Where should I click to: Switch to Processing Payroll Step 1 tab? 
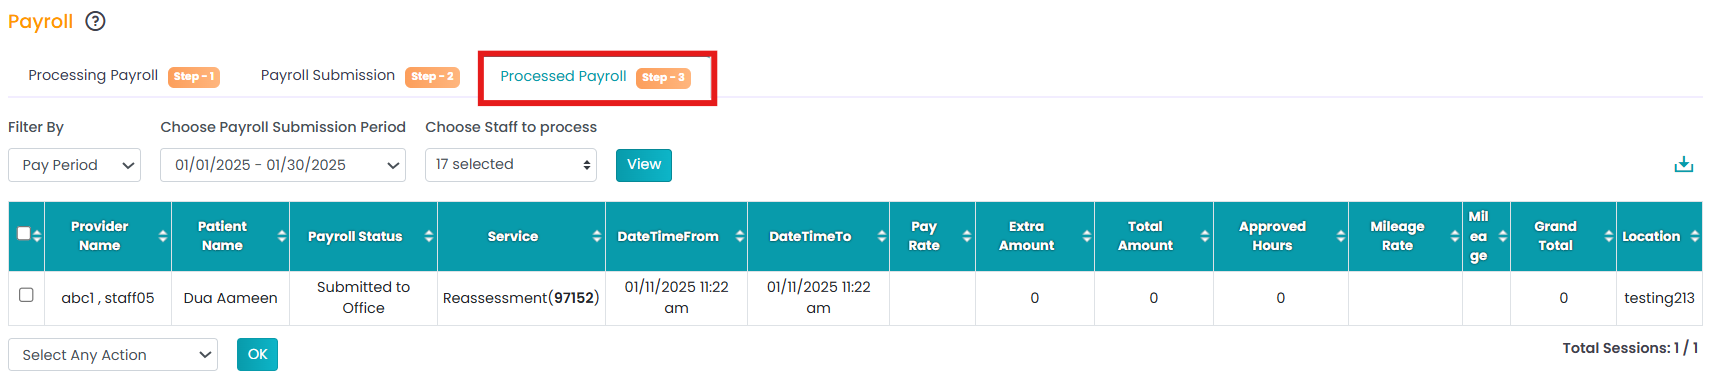(123, 76)
